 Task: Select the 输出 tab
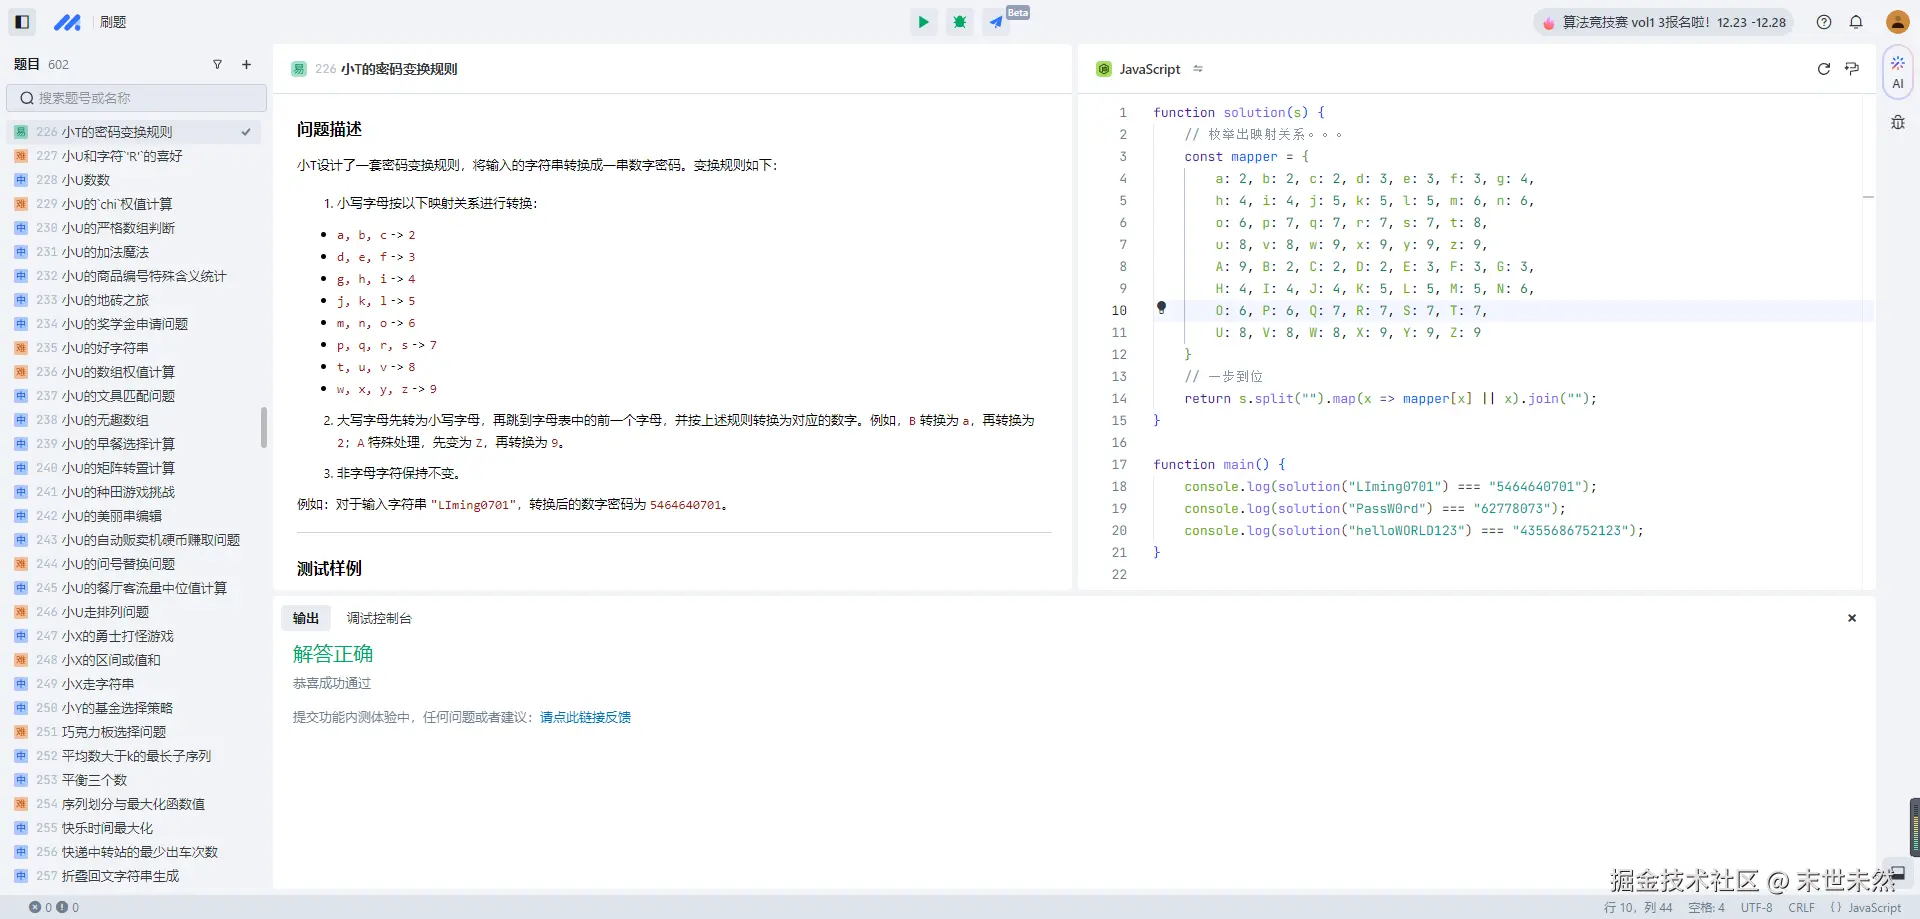tap(306, 618)
